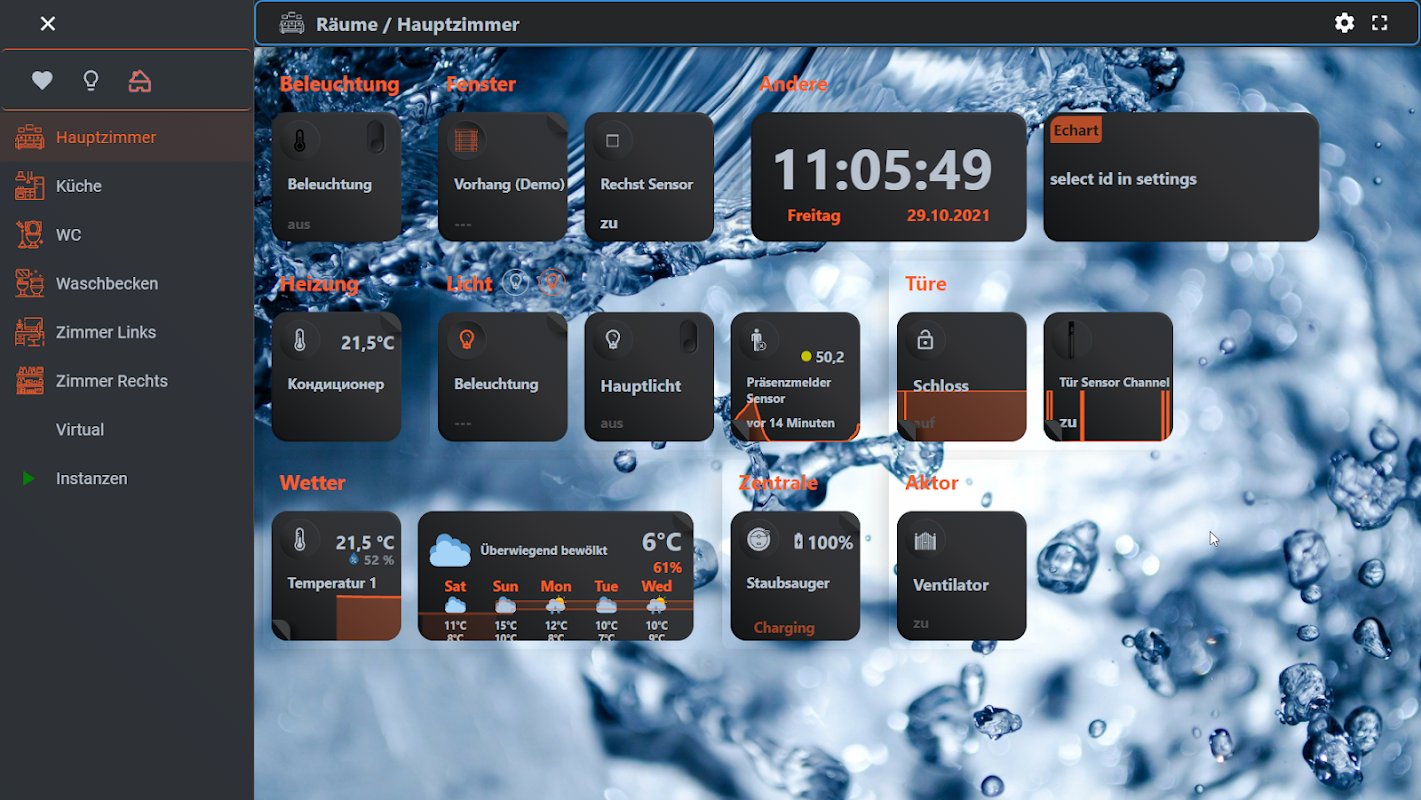Open Präsenzmelder Sensor tile
Viewport: 1421px width, 800px height.
click(795, 377)
